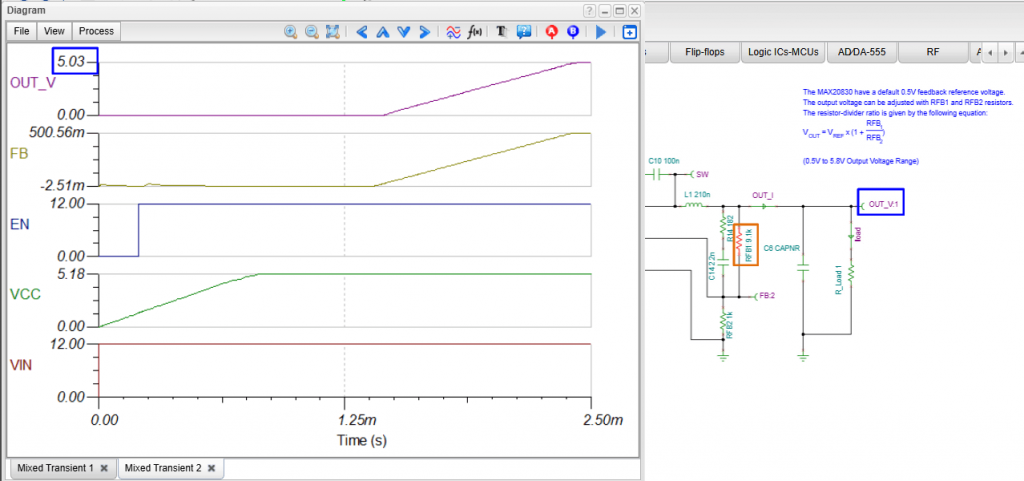Open the File menu in Diagram window
Viewport: 1024px width, 481px height.
[22, 31]
